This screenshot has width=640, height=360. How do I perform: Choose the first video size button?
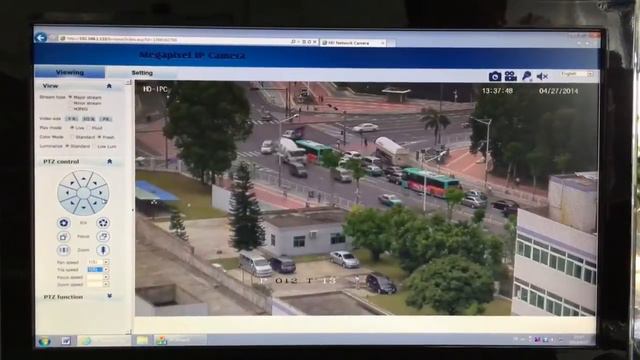tap(72, 119)
